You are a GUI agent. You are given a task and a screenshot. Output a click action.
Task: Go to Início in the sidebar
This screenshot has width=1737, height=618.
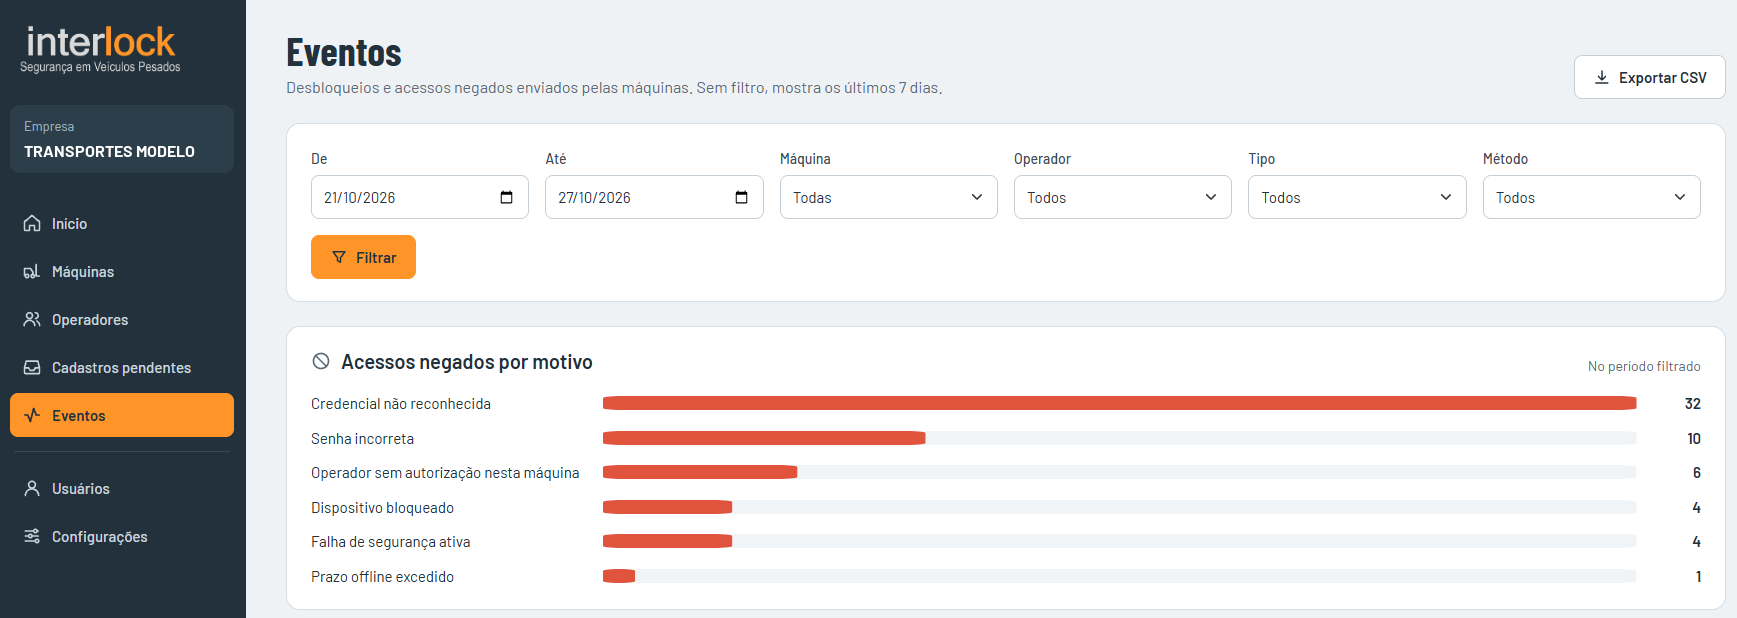pyautogui.click(x=122, y=223)
